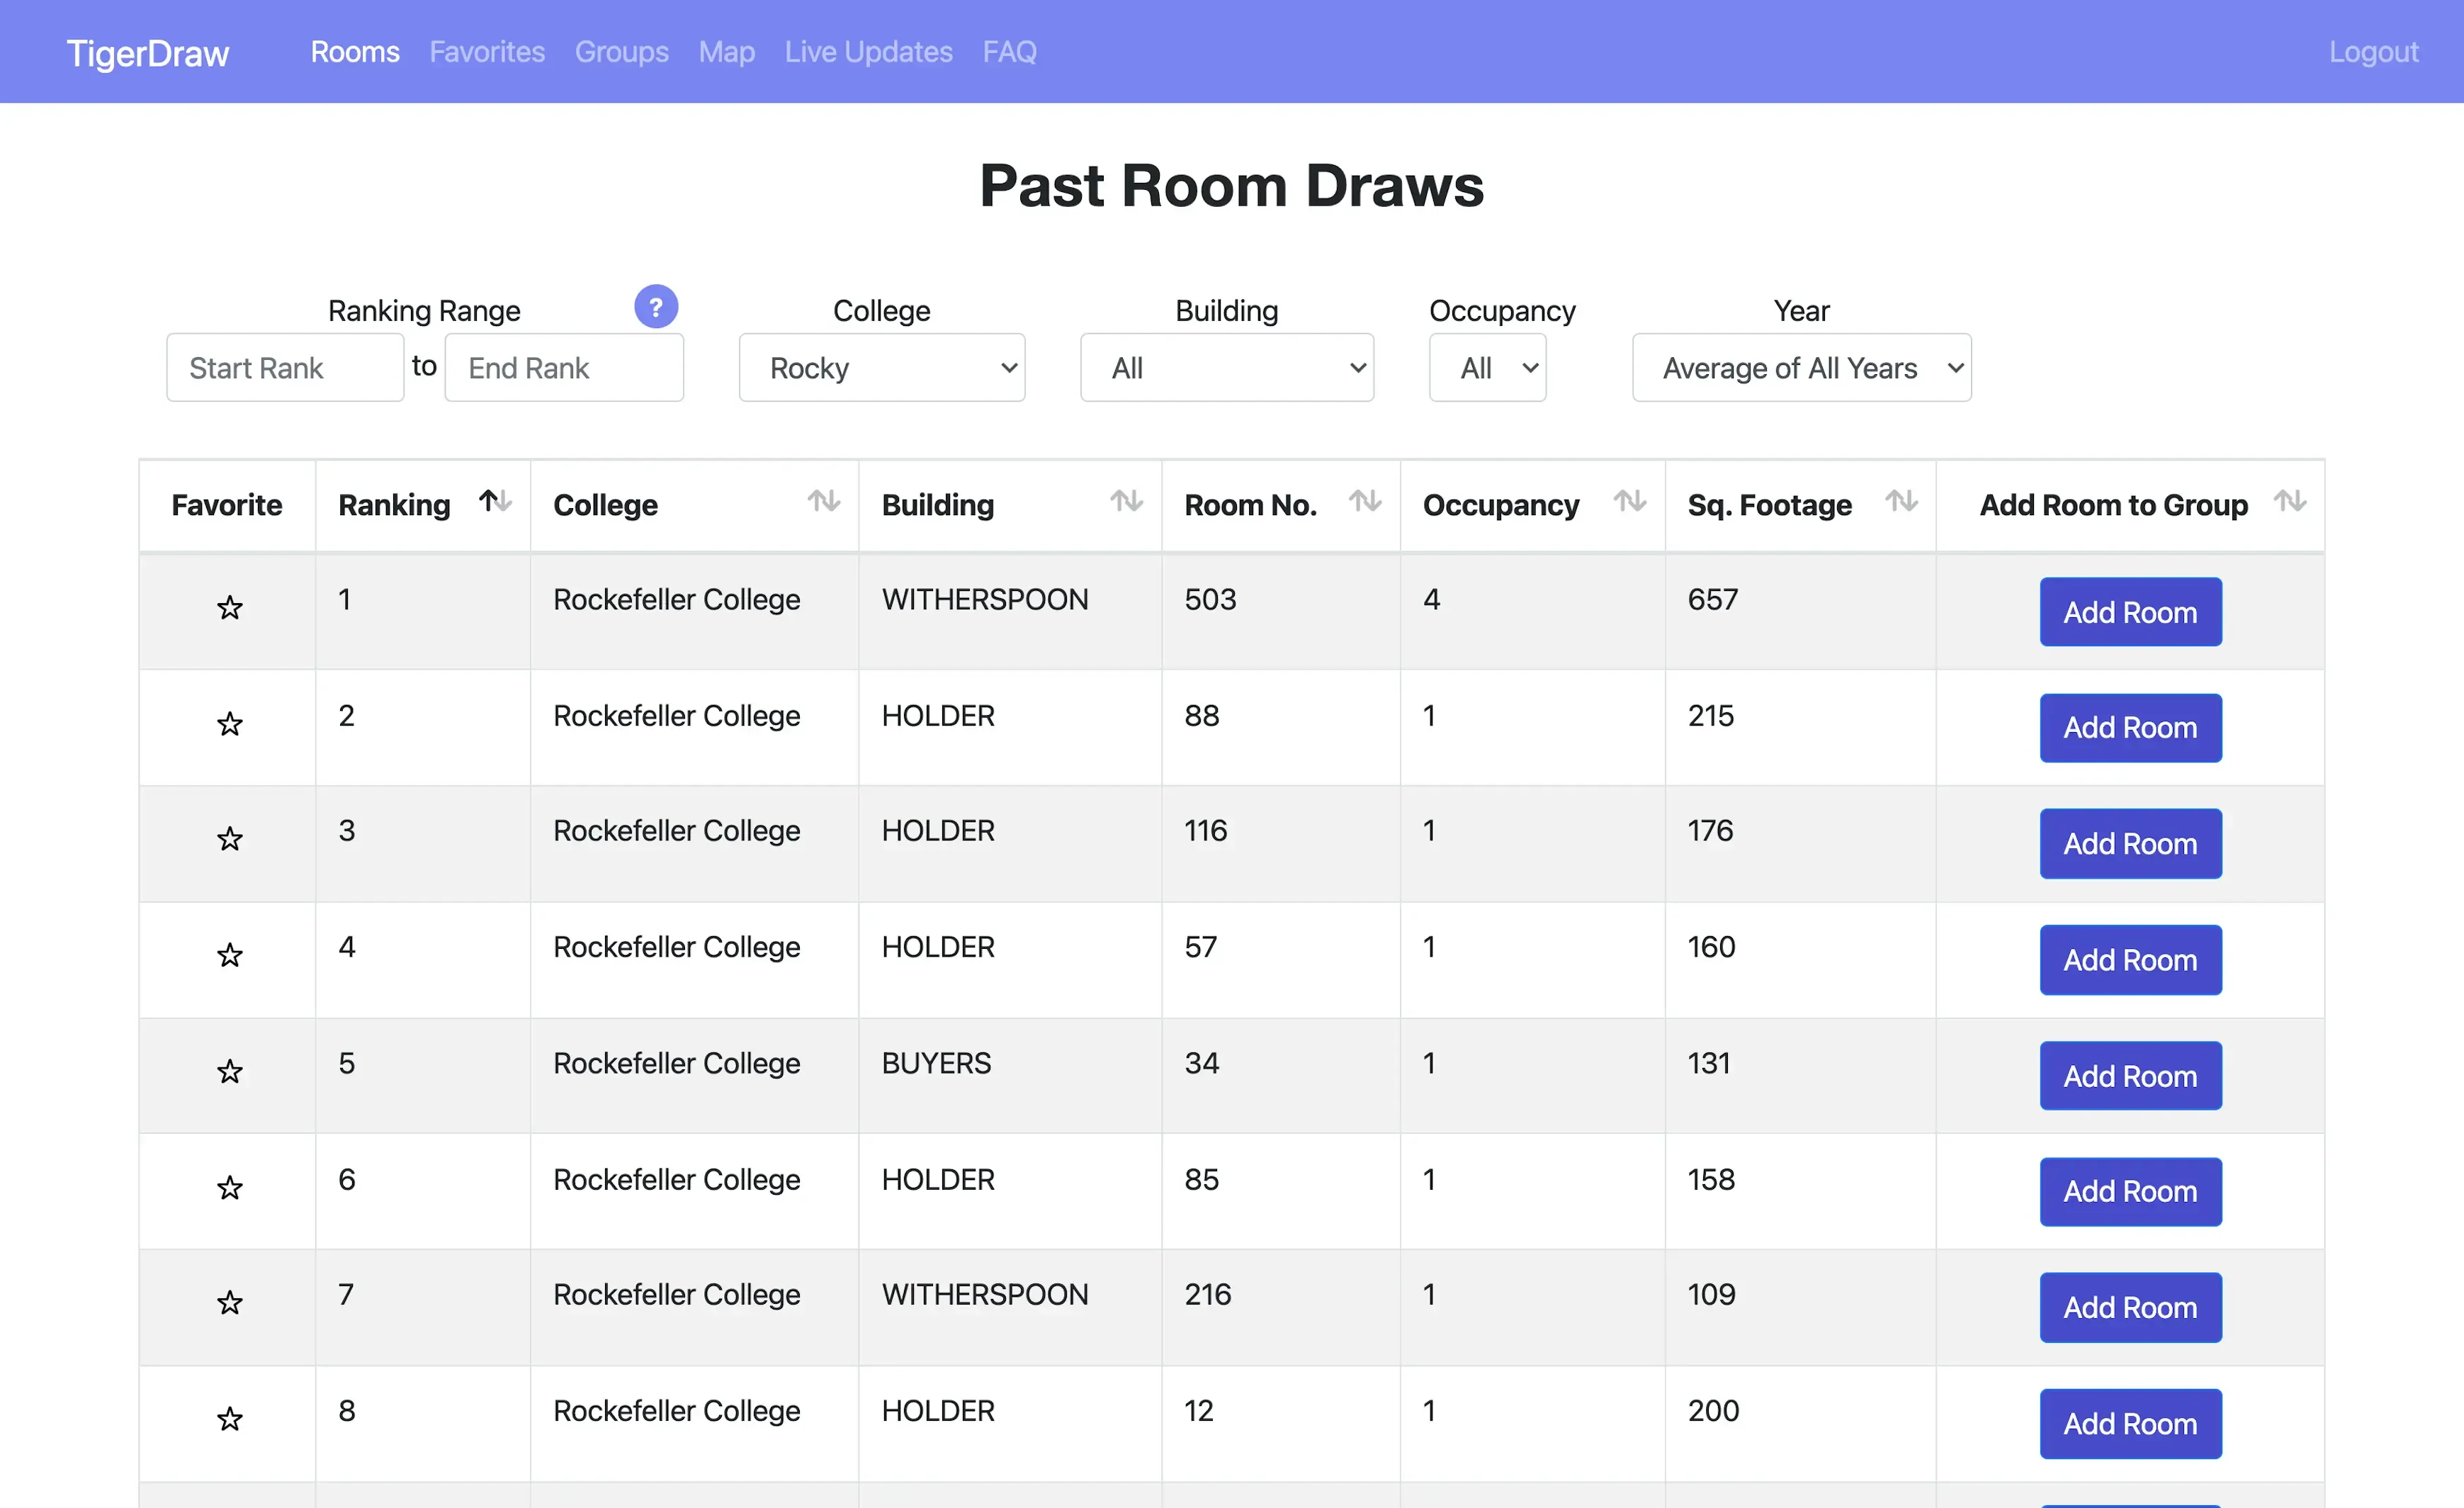Sort rooms by Room No.
2464x1508 pixels.
tap(1366, 503)
